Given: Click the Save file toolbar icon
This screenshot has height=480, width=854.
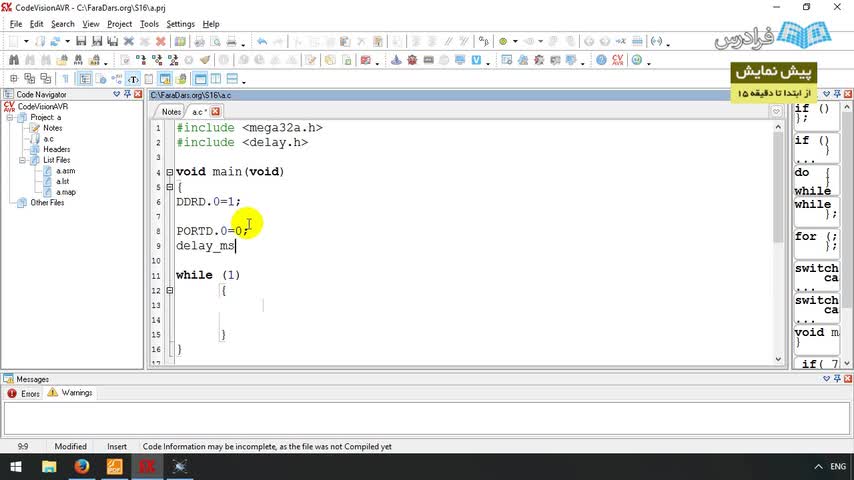Looking at the screenshot, I should [x=81, y=41].
